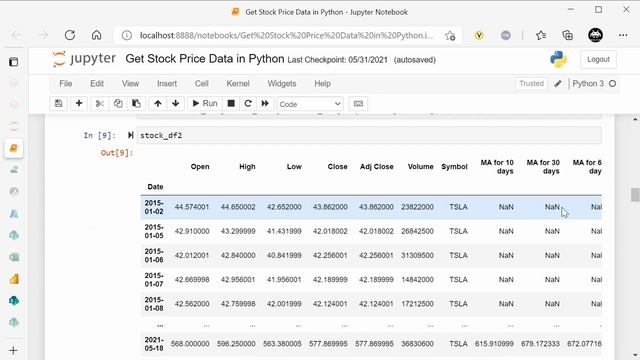Restart kernel and run all fast-forward icon
The width and height of the screenshot is (640, 360).
click(265, 104)
